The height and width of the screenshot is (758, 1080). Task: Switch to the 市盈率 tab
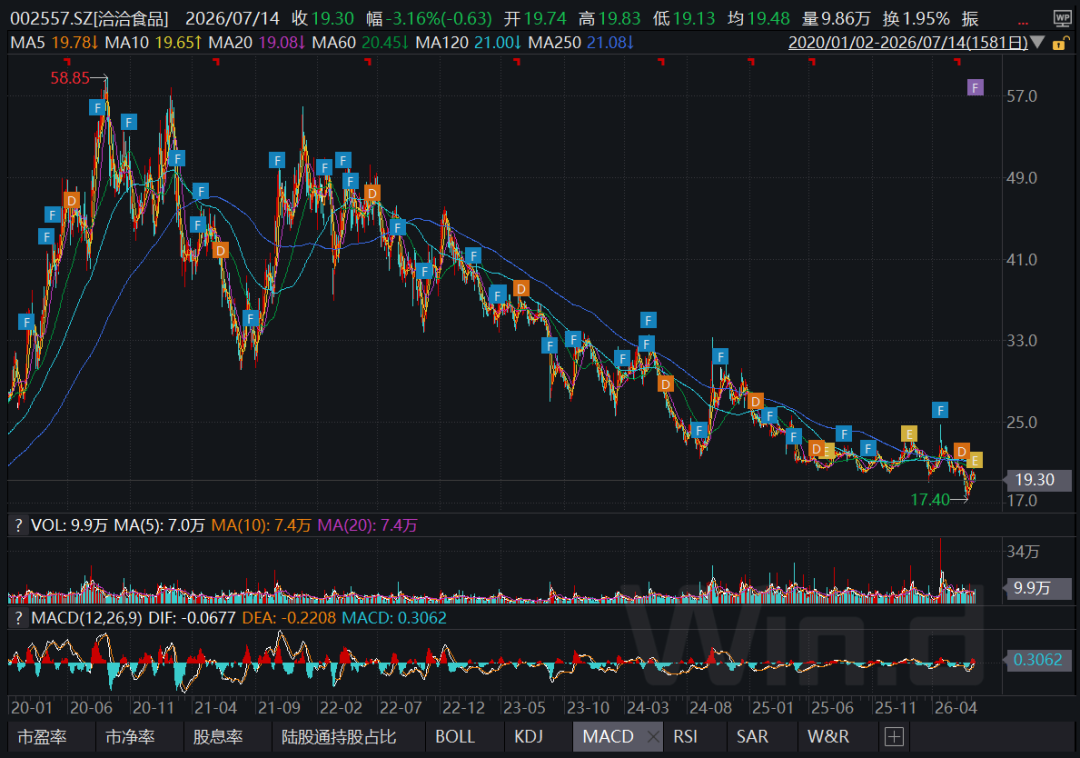[x=42, y=737]
